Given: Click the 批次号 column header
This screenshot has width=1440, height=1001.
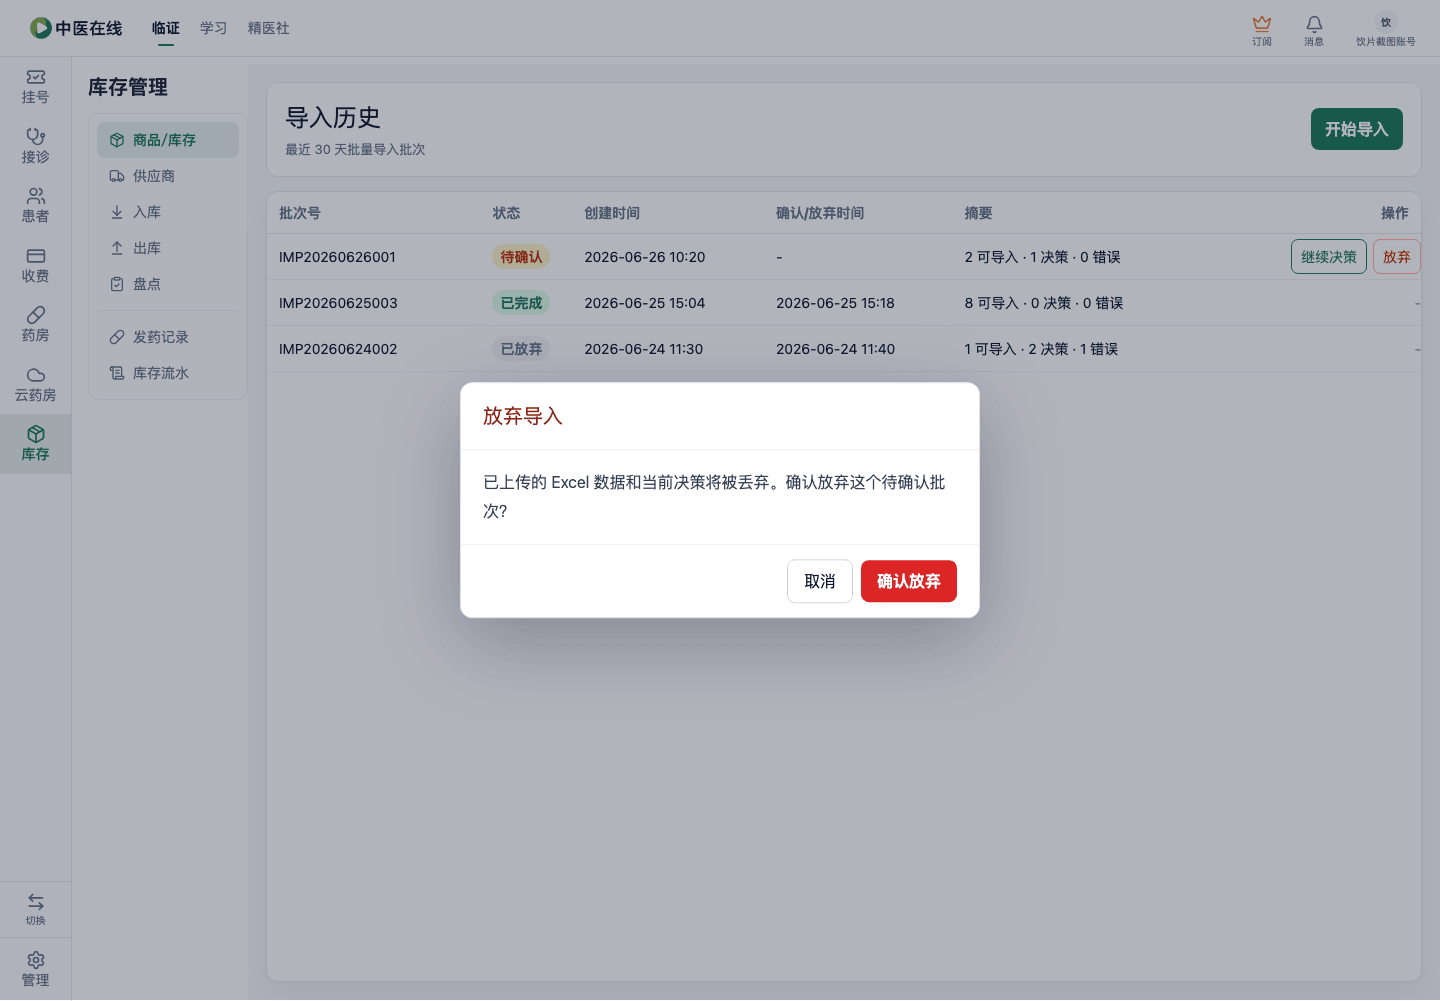Looking at the screenshot, I should point(300,213).
